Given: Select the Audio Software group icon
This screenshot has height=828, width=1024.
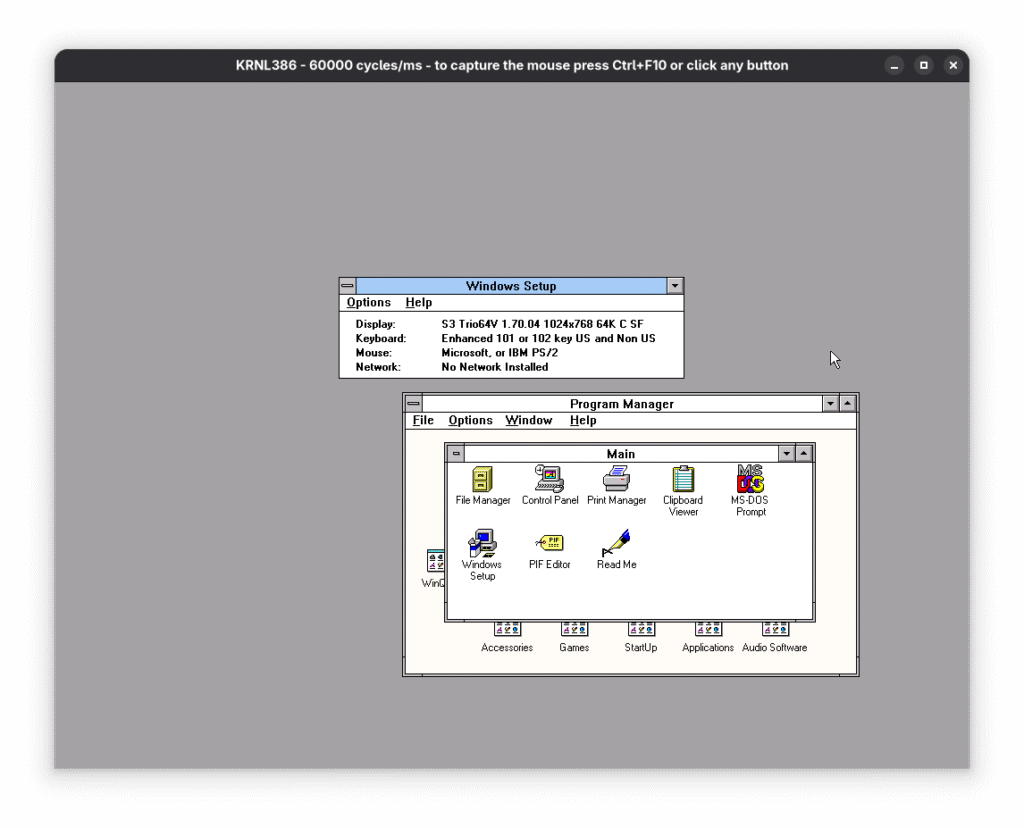Looking at the screenshot, I should [775, 636].
